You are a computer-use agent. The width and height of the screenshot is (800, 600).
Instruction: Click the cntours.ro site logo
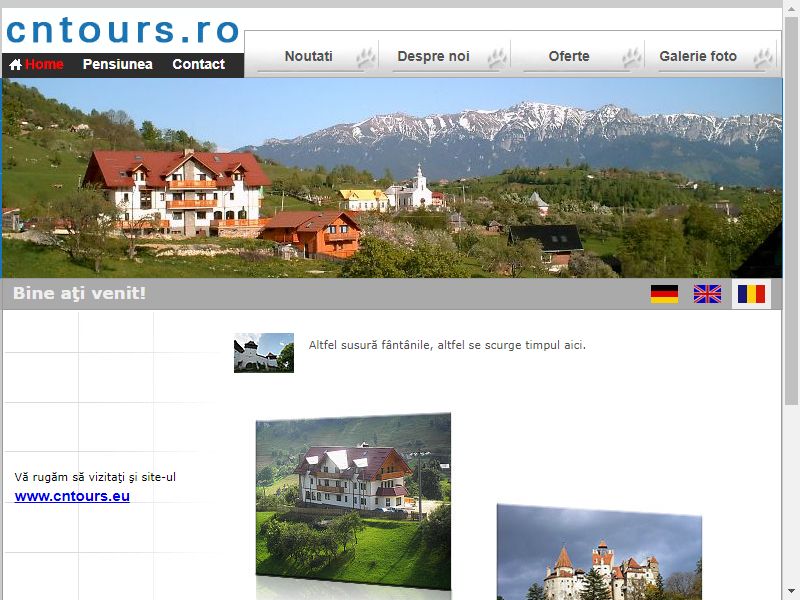(x=122, y=30)
